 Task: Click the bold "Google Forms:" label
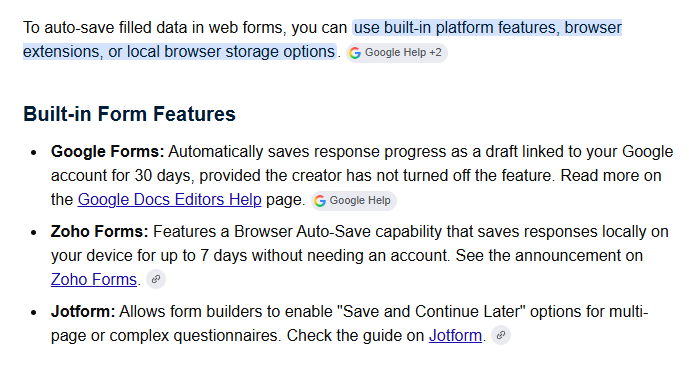point(107,152)
